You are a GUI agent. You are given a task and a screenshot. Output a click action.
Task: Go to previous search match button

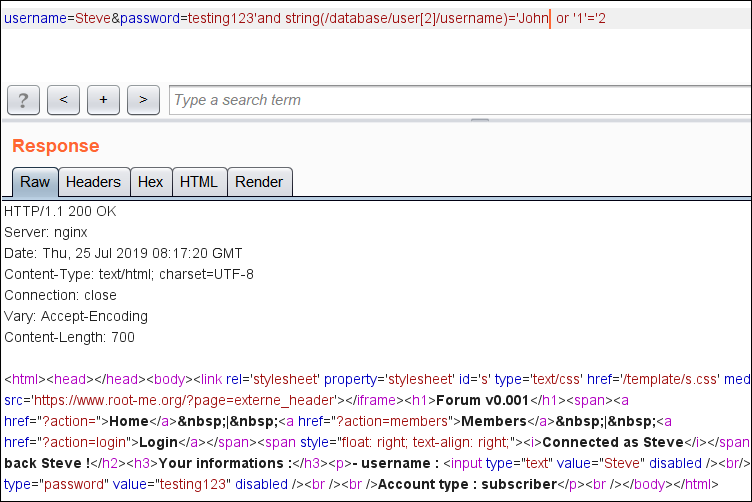pyautogui.click(x=63, y=100)
